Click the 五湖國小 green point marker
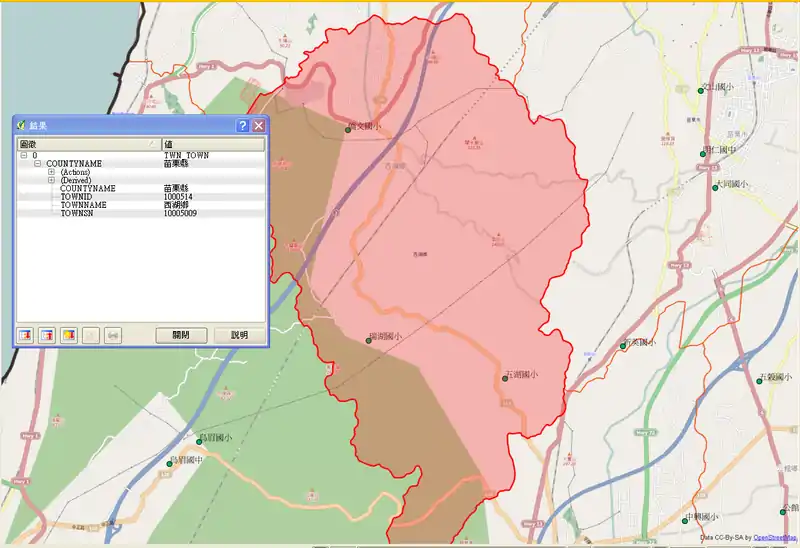This screenshot has height=548, width=800. tap(505, 378)
